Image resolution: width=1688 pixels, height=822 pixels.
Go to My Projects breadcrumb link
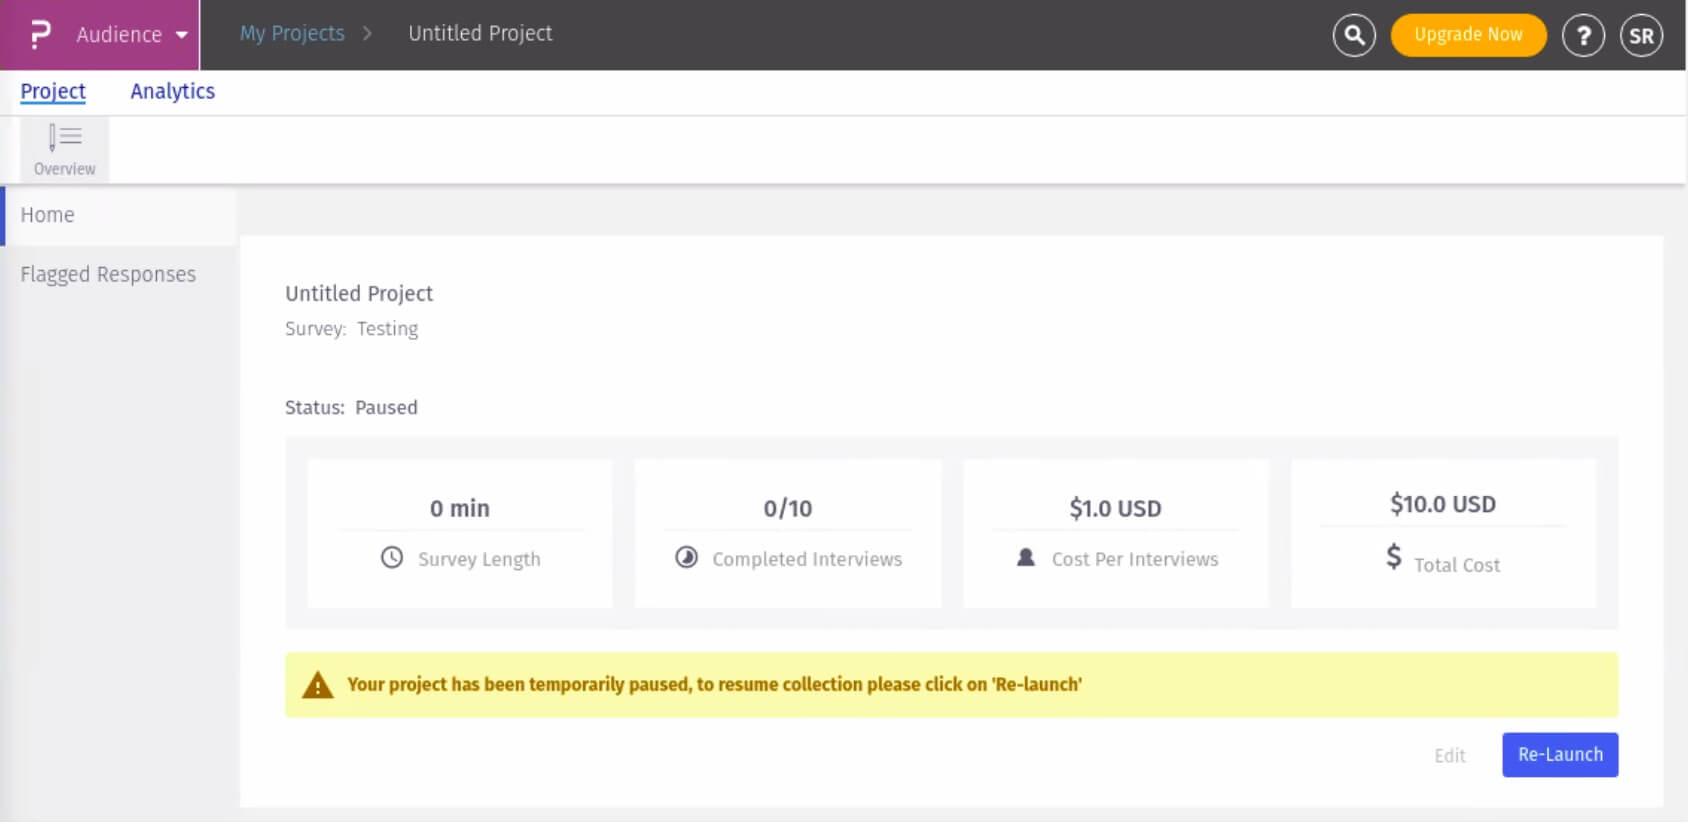tap(292, 33)
